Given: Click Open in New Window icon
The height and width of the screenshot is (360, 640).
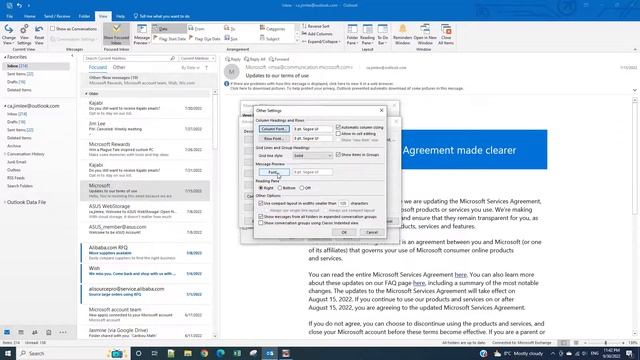Looking at the screenshot, I should 425,34.
